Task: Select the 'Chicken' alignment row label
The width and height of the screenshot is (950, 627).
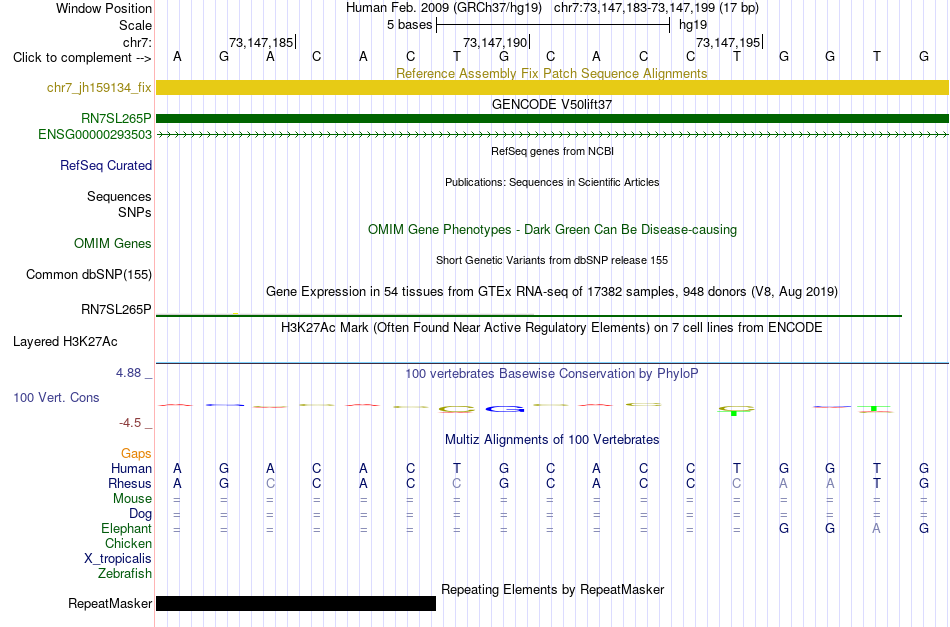Action: [128, 543]
